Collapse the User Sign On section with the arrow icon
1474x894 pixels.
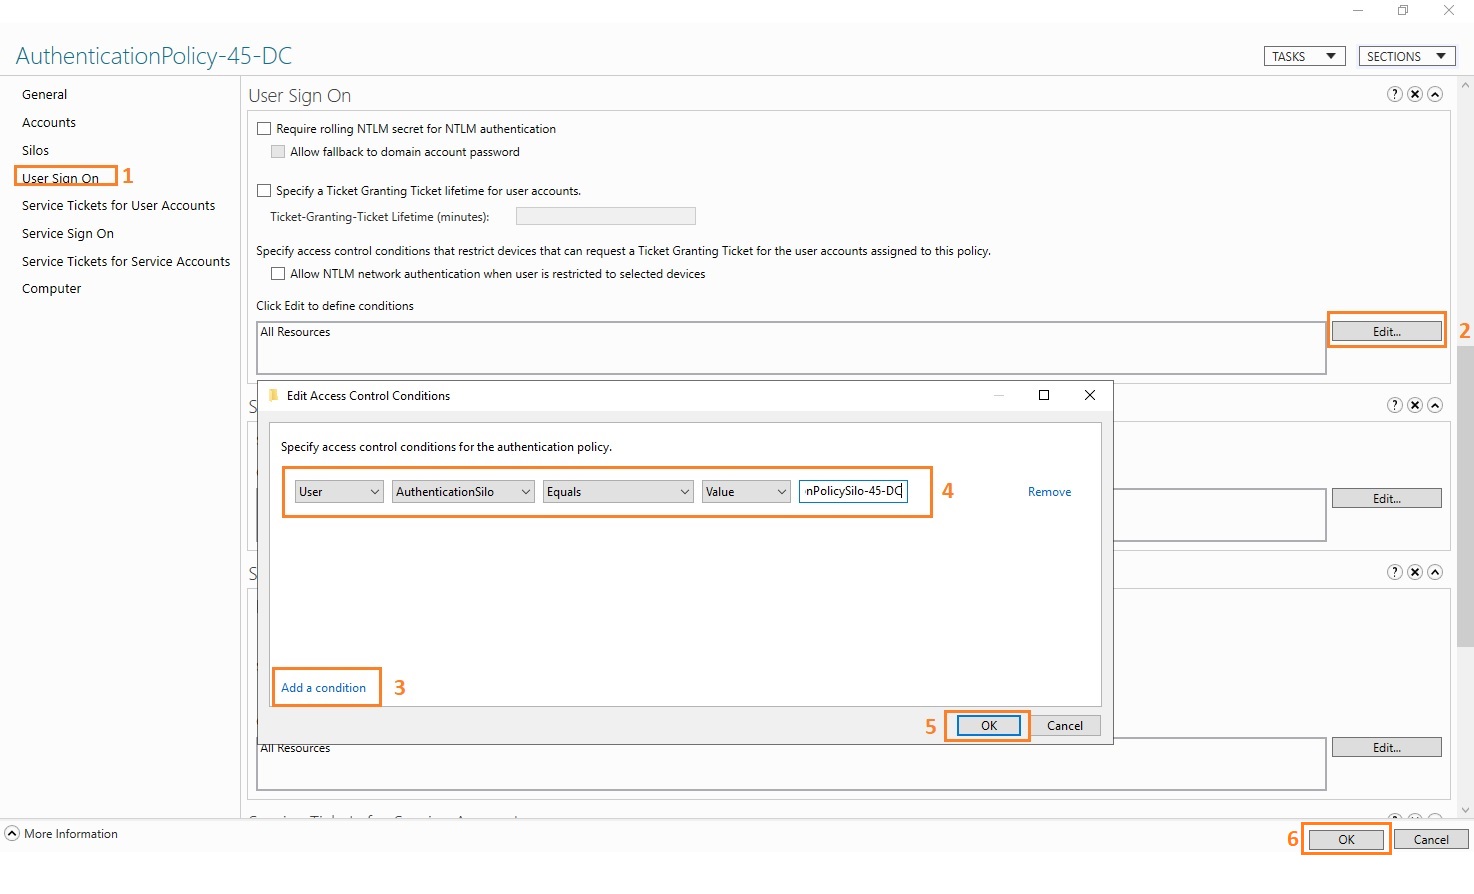(x=1436, y=94)
